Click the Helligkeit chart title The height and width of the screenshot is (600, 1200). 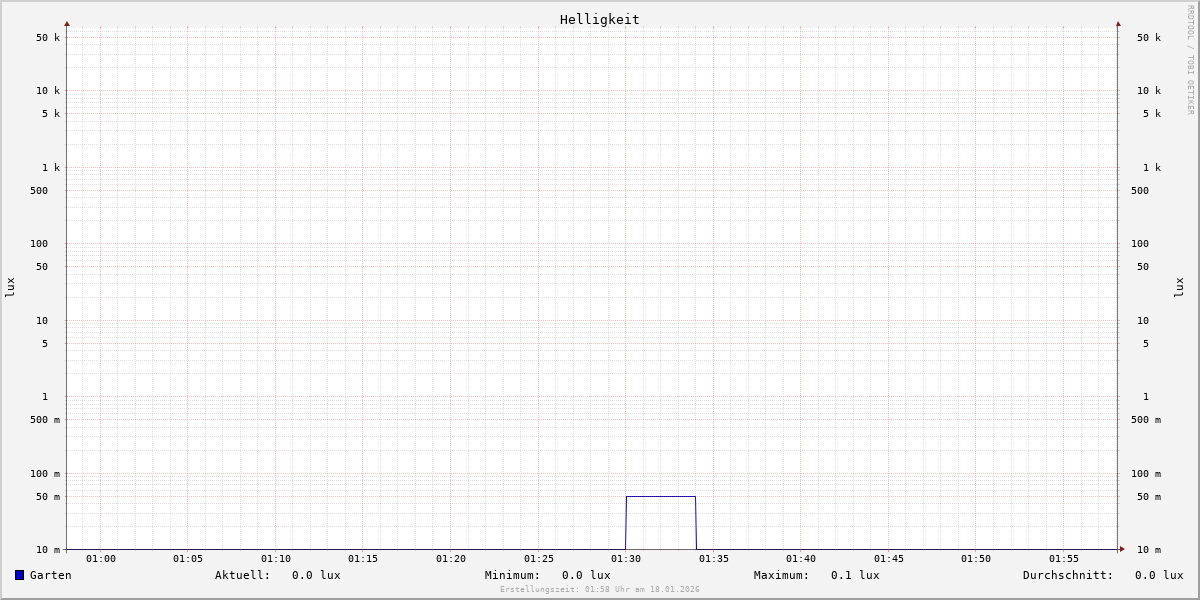point(600,19)
